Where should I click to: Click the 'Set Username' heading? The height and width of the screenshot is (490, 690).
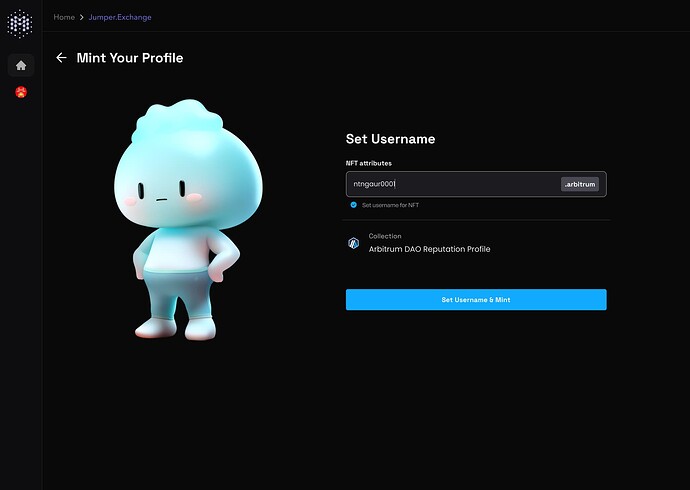(390, 139)
